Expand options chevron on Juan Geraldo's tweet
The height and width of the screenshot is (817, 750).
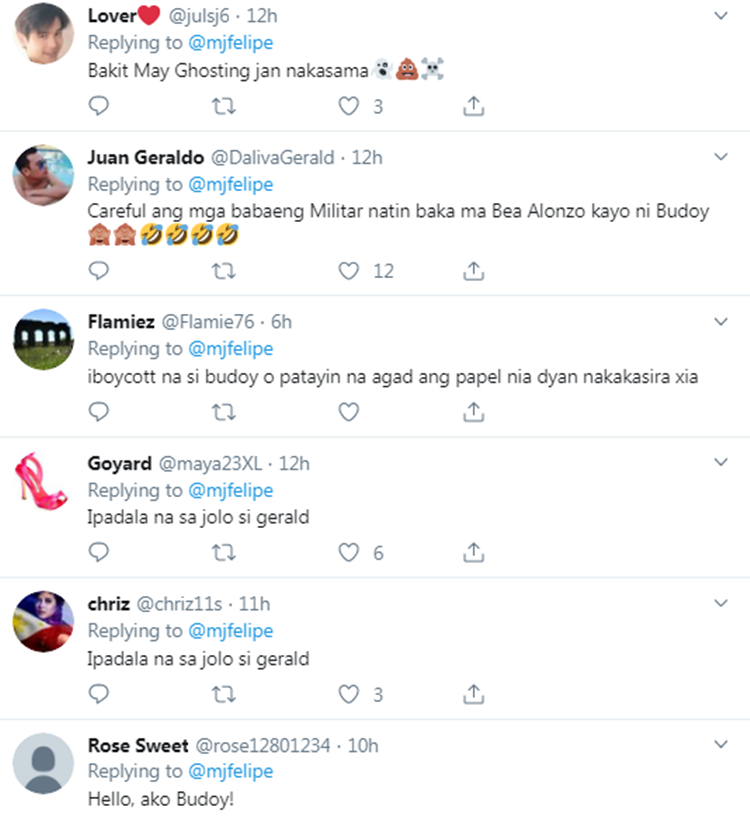point(720,157)
